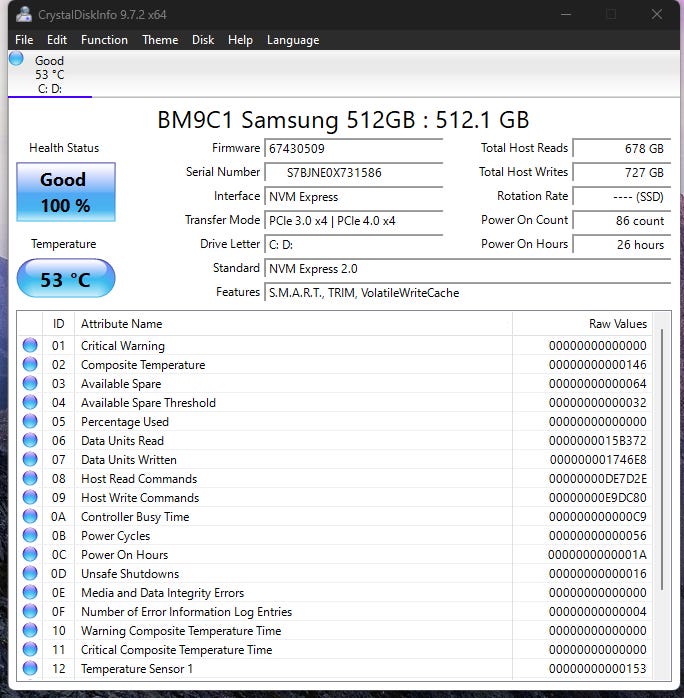Image resolution: width=684 pixels, height=698 pixels.
Task: Click status orb for Available Spare Threshold row
Action: pos(30,402)
